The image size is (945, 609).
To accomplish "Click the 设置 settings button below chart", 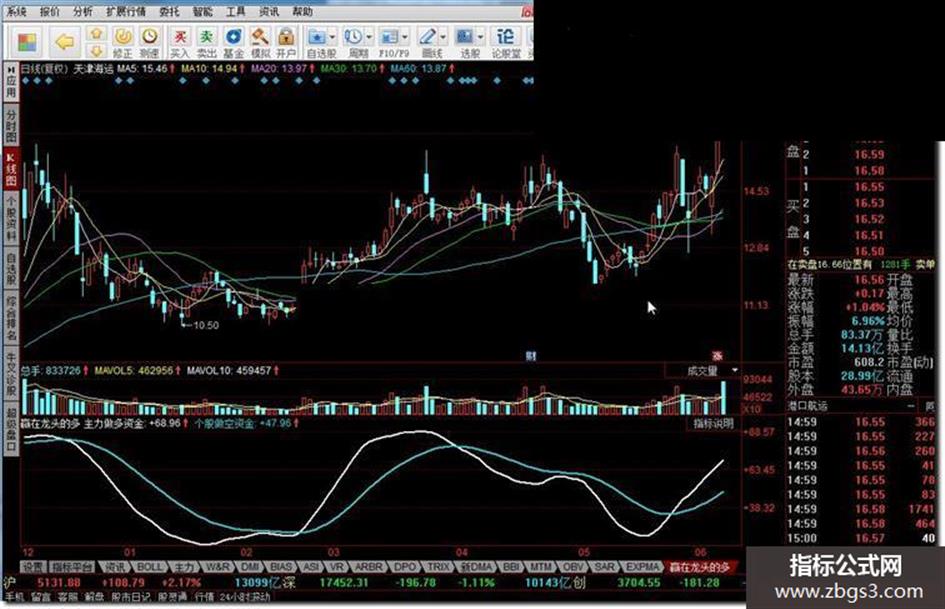I will 33,567.
